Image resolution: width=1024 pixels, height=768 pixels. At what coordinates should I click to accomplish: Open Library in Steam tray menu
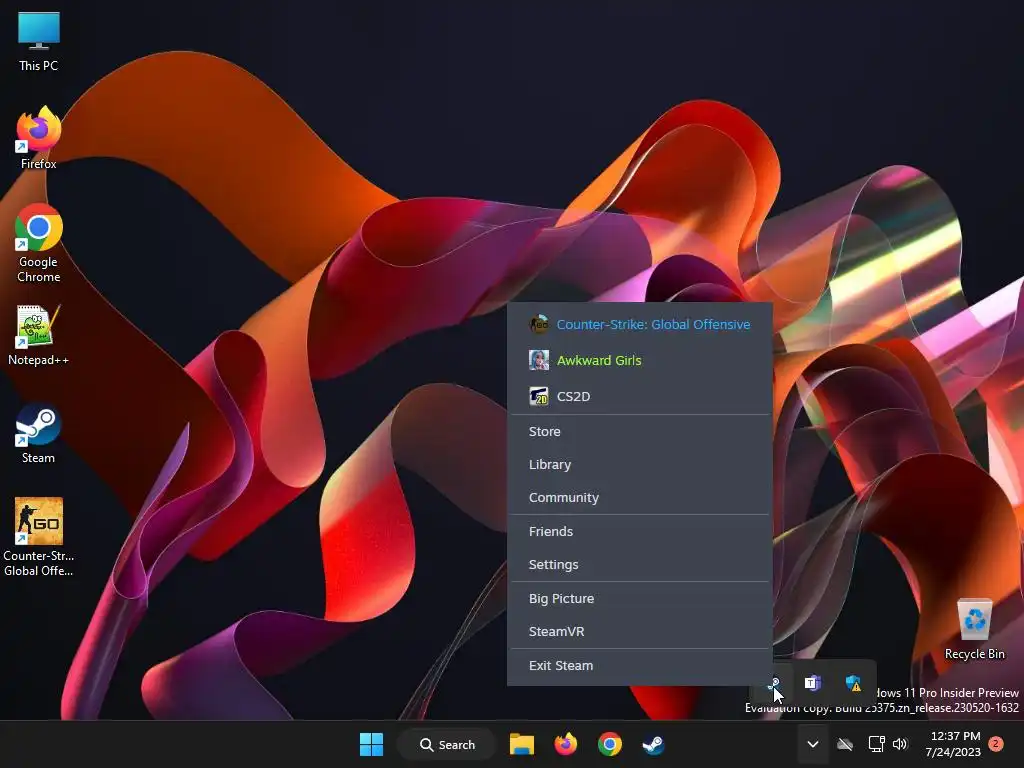tap(639, 464)
